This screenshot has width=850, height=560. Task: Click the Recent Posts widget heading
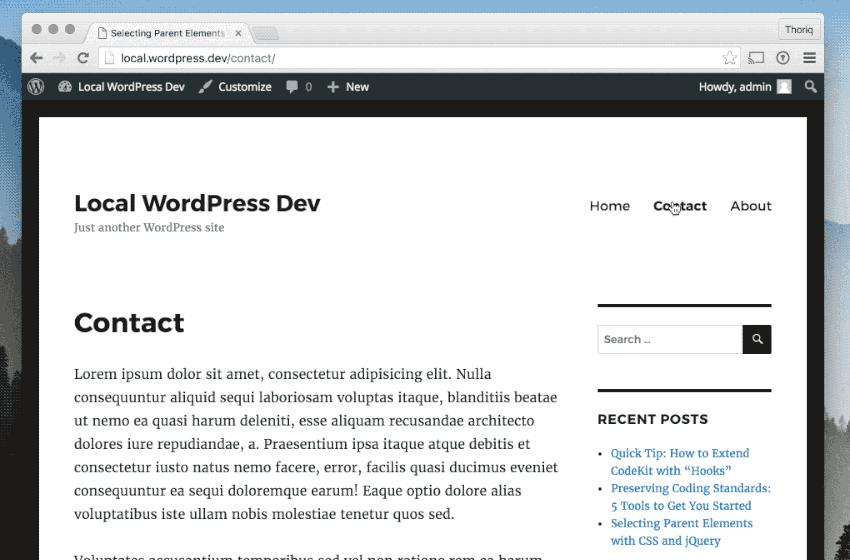coord(653,419)
